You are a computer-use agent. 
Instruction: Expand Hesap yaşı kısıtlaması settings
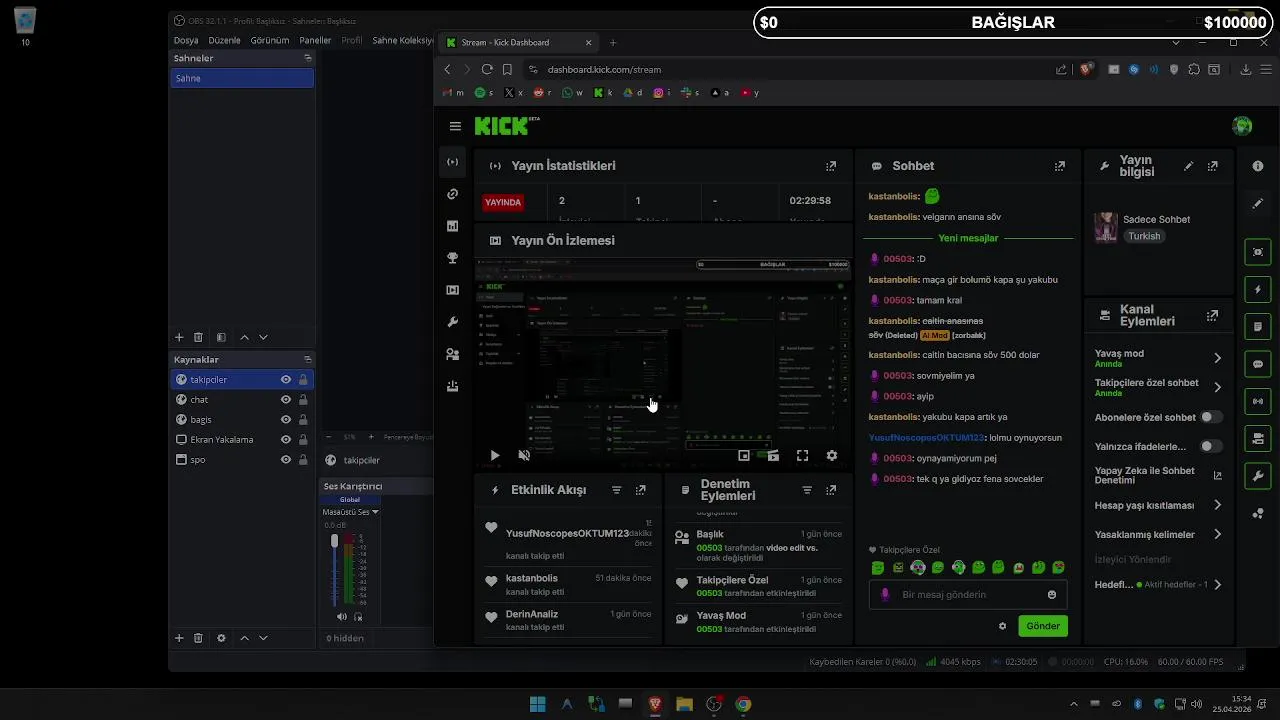(1217, 505)
